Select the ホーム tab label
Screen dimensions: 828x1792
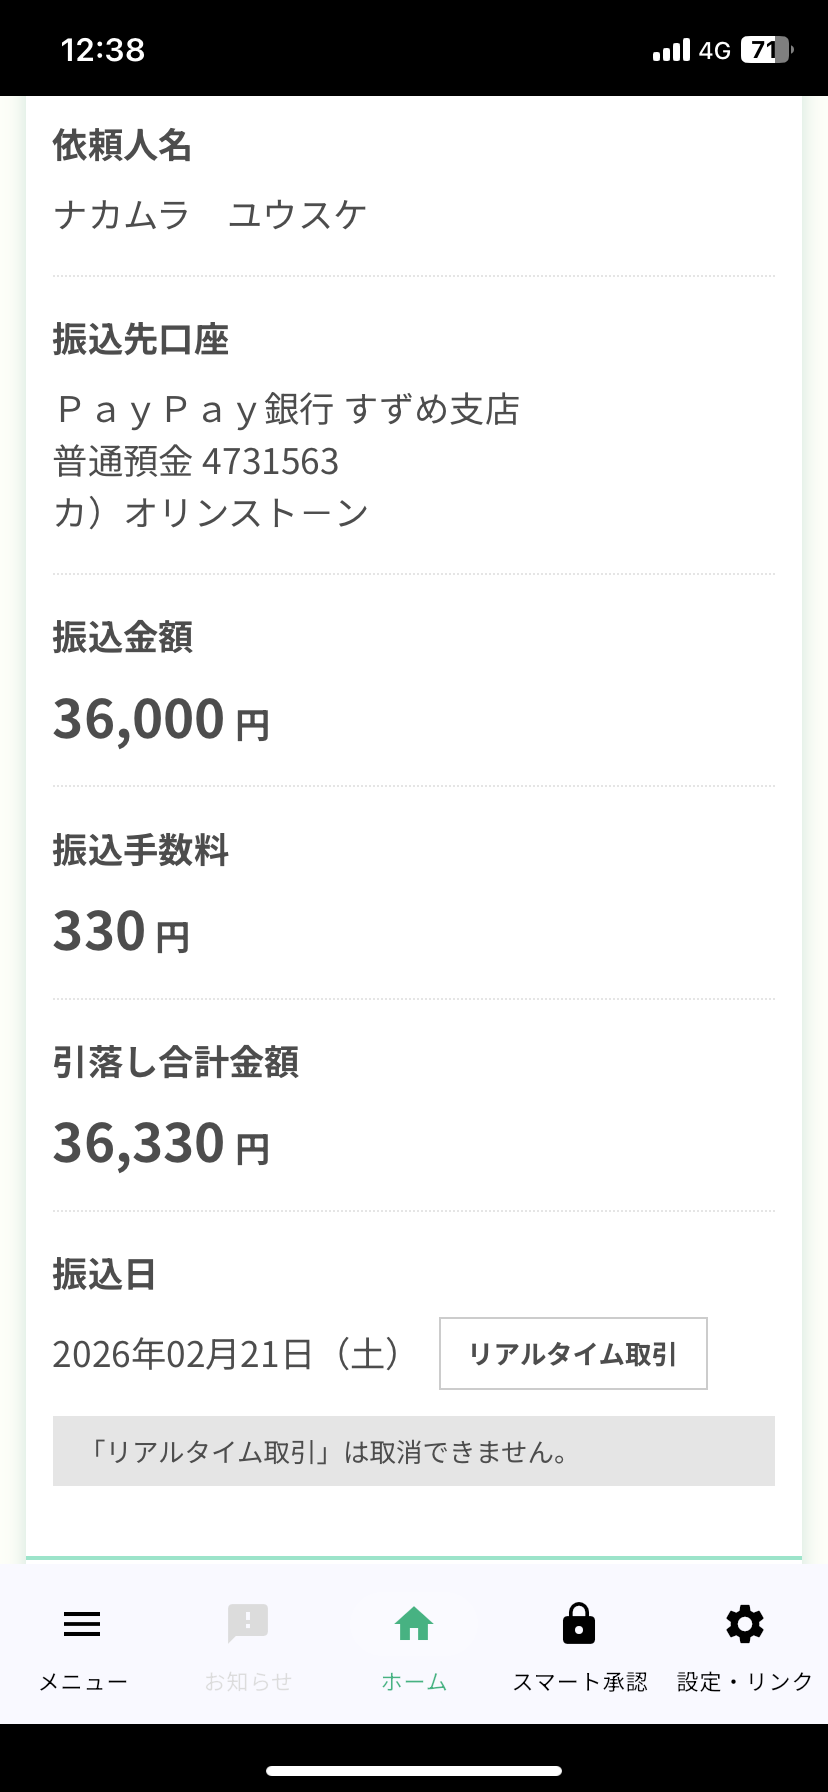414,1682
